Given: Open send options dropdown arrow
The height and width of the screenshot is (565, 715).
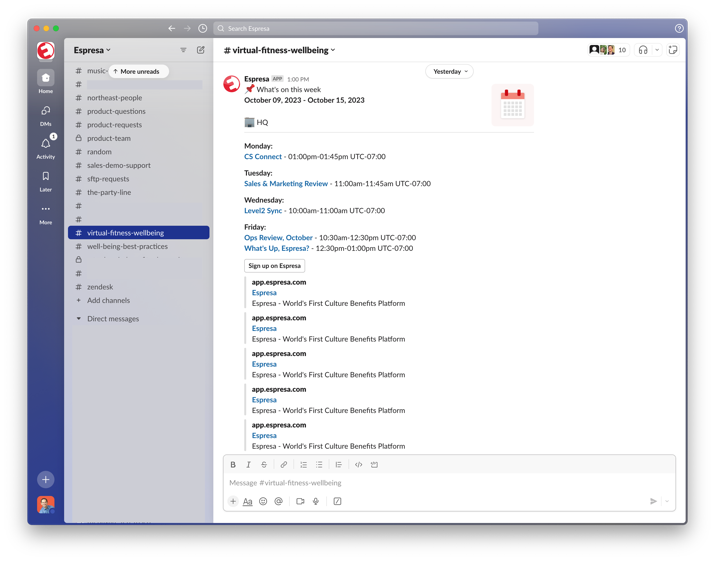Looking at the screenshot, I should click(x=667, y=501).
